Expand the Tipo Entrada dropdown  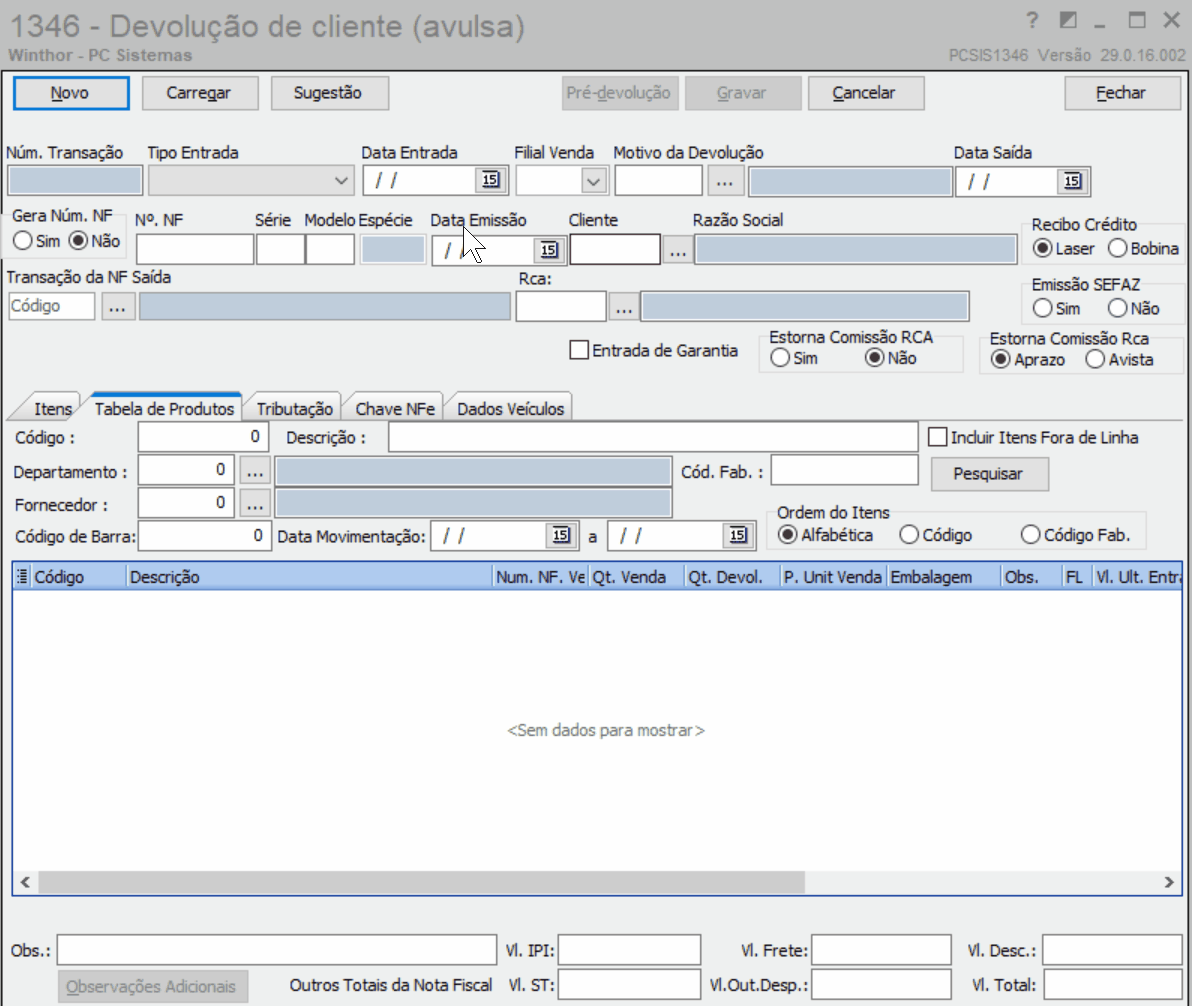pyautogui.click(x=341, y=181)
